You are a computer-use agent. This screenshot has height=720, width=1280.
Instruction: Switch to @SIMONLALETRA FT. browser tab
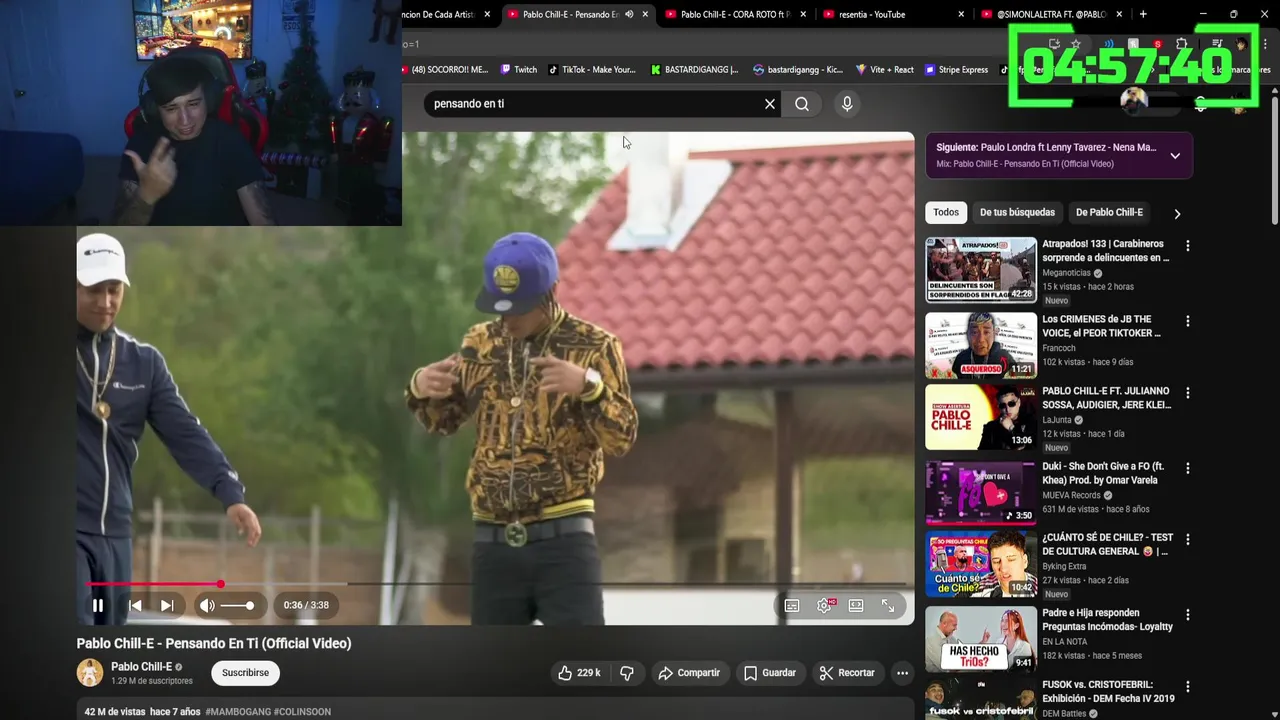pos(1050,14)
